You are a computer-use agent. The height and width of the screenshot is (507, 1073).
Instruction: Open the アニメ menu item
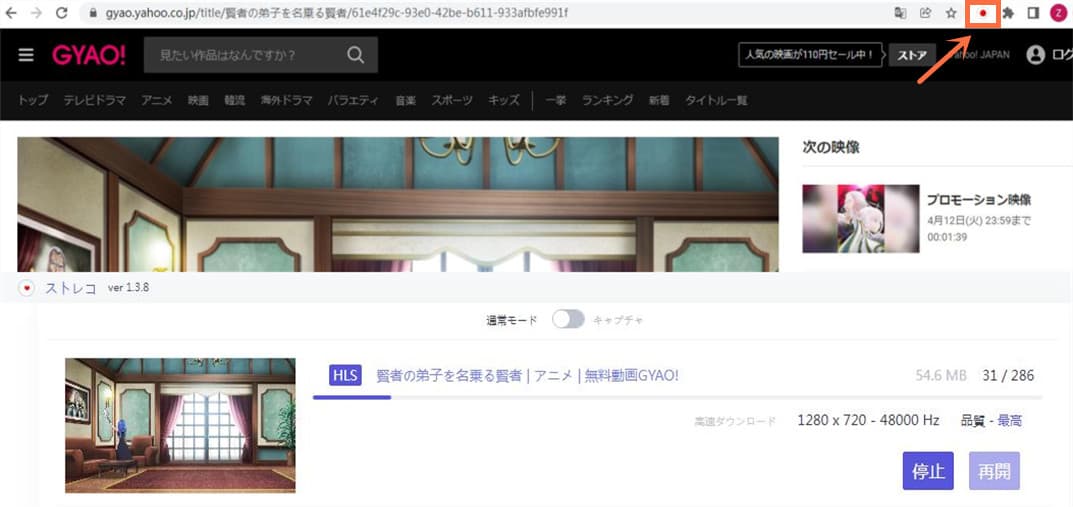click(x=157, y=101)
